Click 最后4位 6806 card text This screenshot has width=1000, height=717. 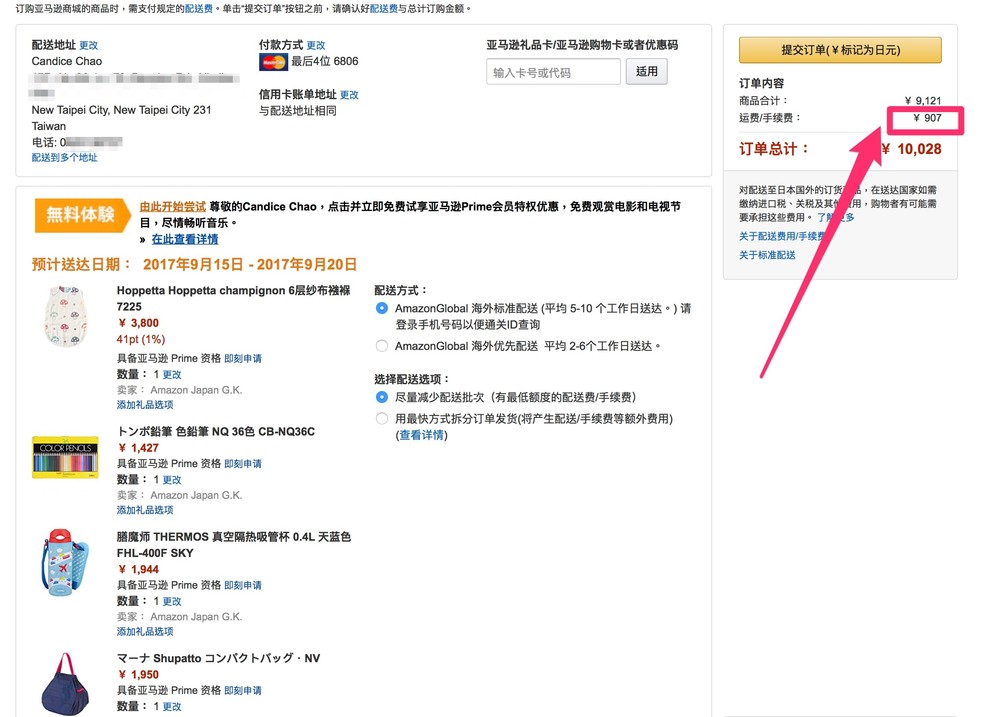coord(325,62)
